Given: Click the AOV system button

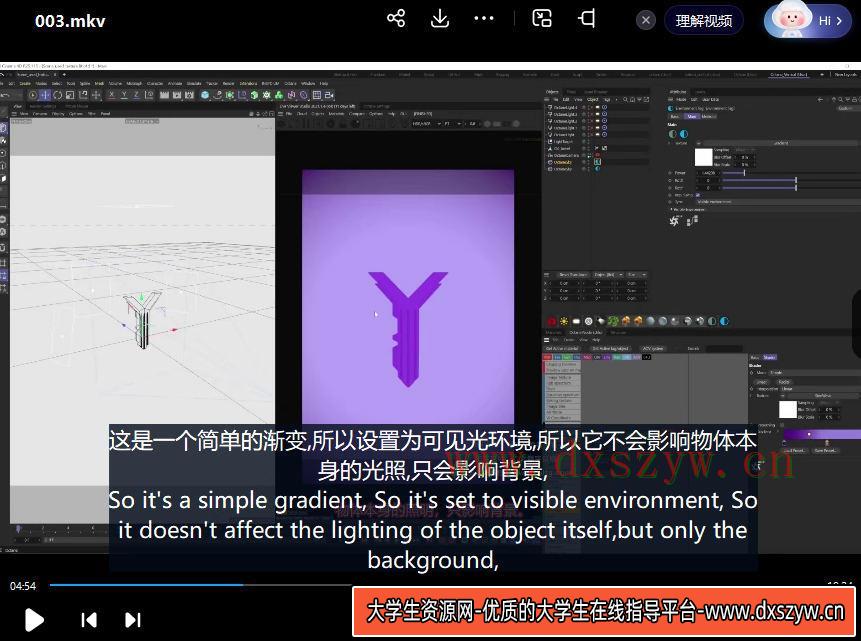Looking at the screenshot, I should 653,348.
